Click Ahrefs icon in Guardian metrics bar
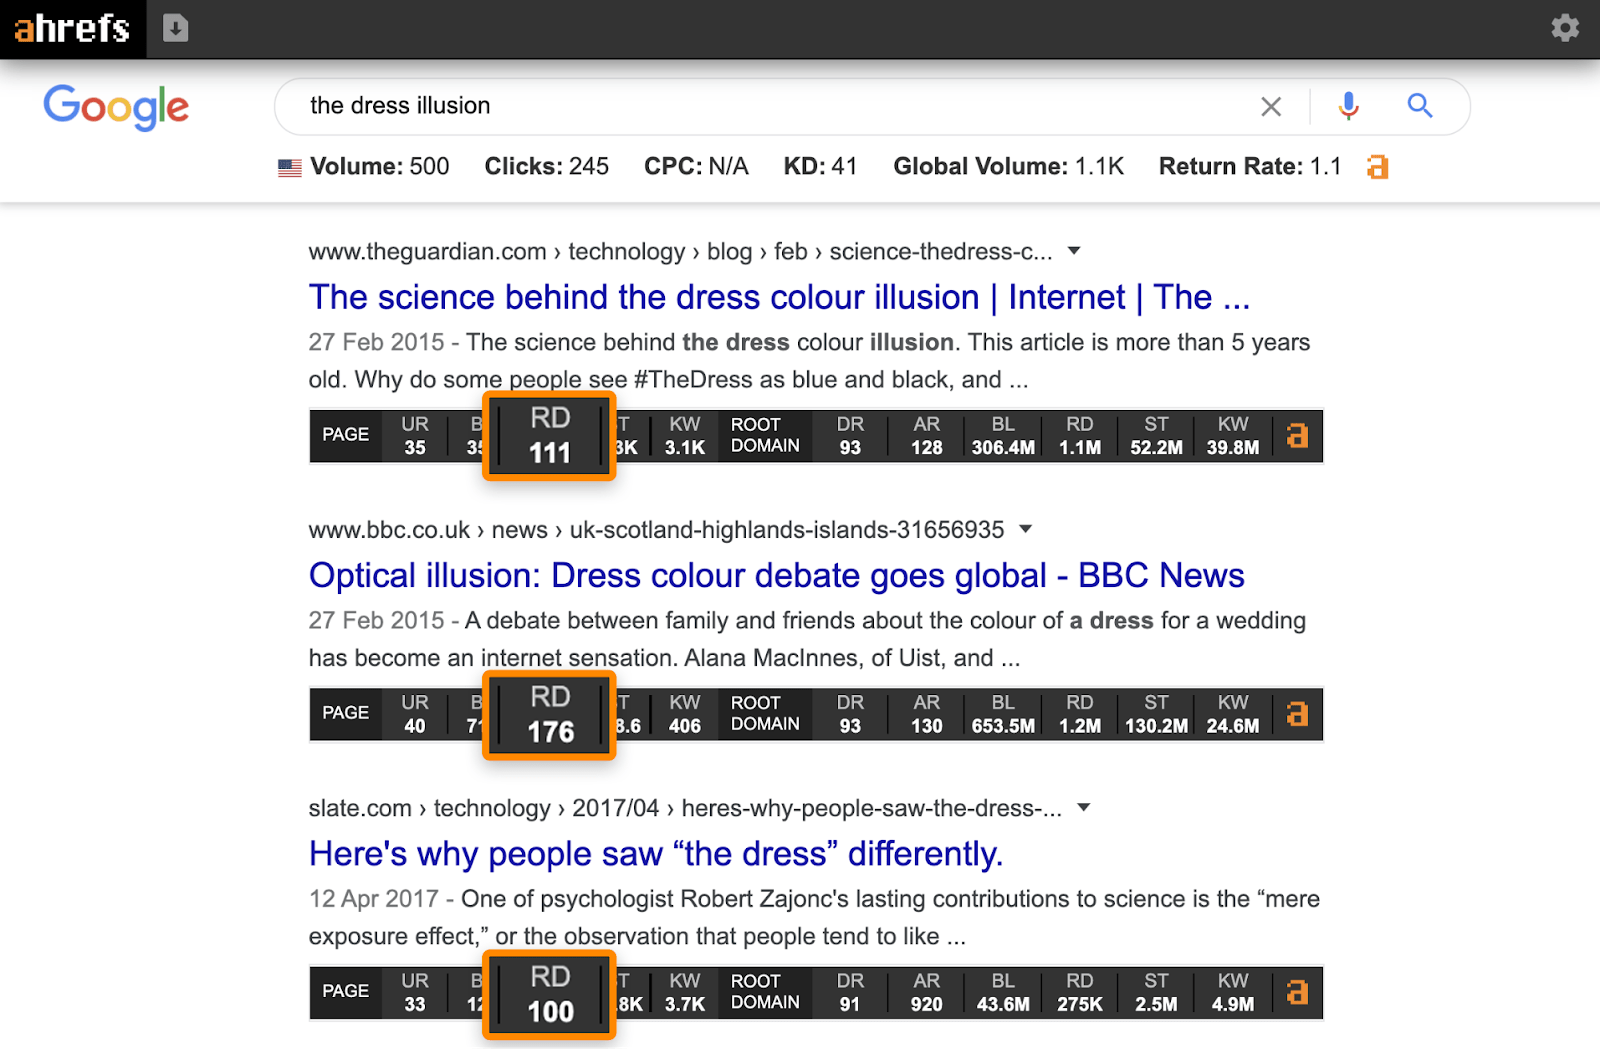Image resolution: width=1600 pixels, height=1049 pixels. (1297, 436)
